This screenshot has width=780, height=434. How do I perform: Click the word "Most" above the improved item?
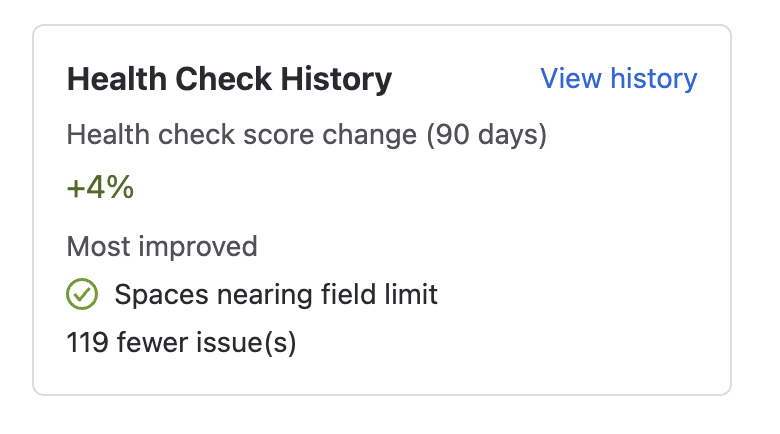(x=100, y=246)
